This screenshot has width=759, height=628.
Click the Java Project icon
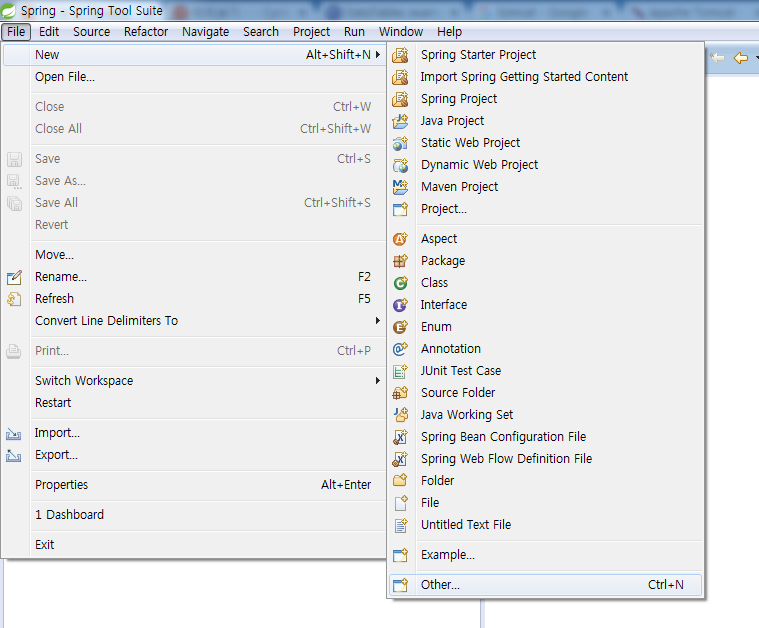click(400, 121)
